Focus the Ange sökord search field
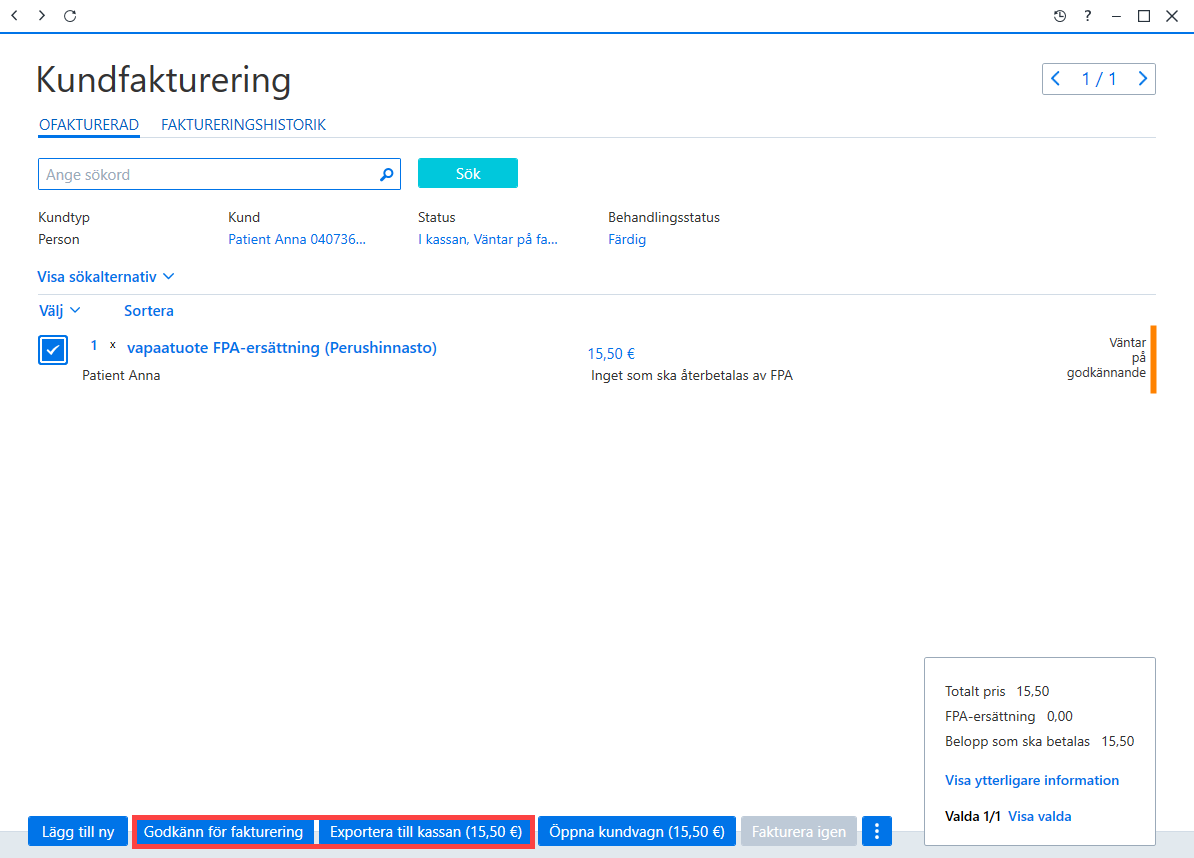 click(219, 174)
